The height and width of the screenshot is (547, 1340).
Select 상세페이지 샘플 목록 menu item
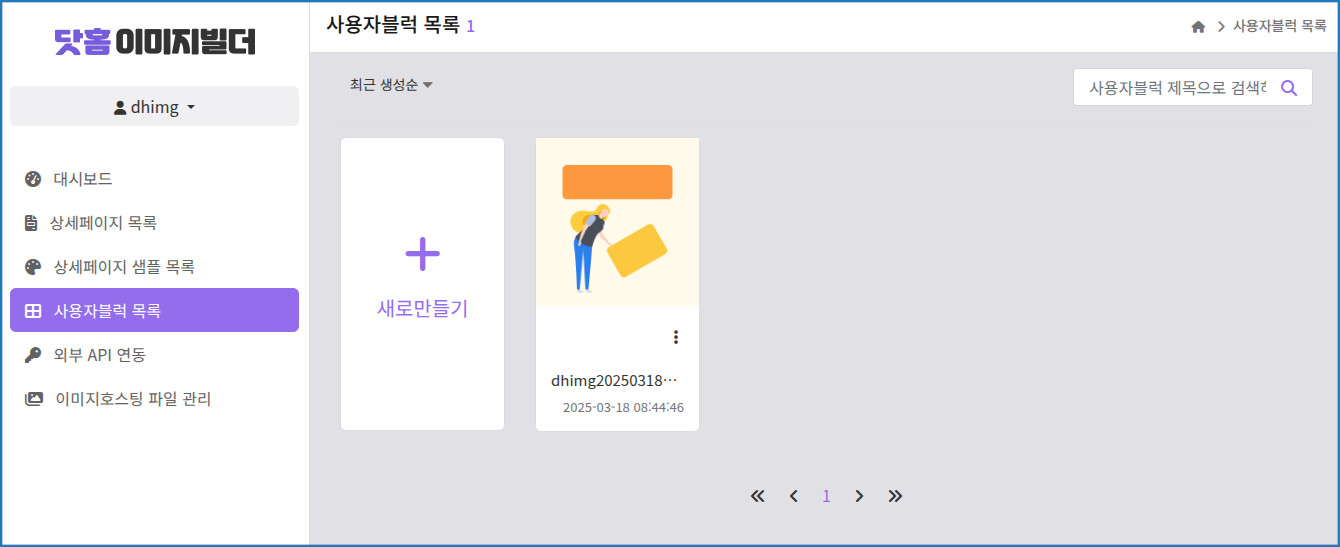(x=123, y=267)
